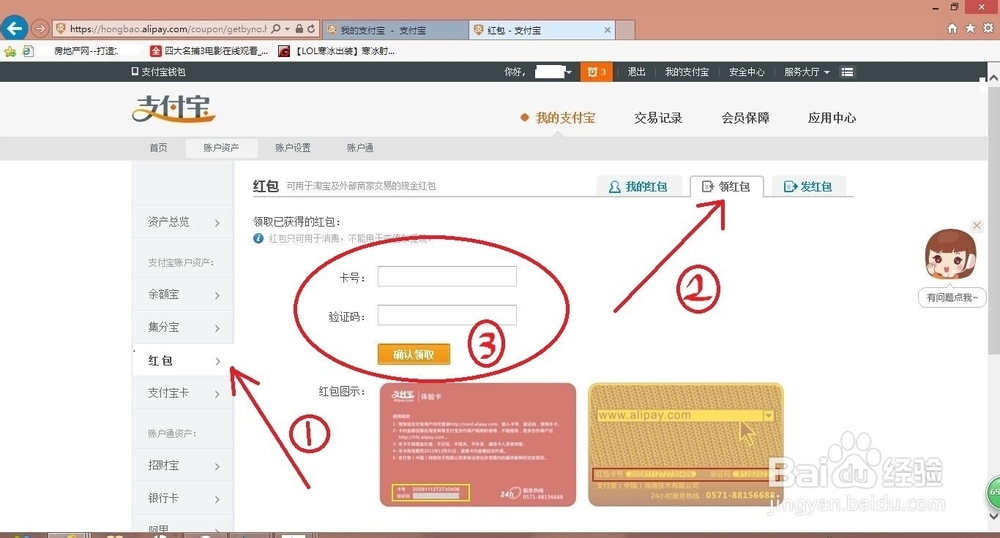
Task: Click 退出 logout link
Action: click(636, 72)
